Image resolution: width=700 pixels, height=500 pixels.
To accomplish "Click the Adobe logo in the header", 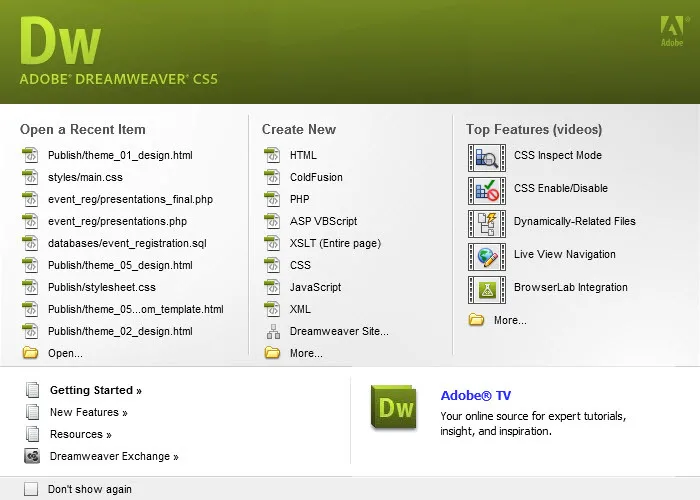I will pos(672,31).
